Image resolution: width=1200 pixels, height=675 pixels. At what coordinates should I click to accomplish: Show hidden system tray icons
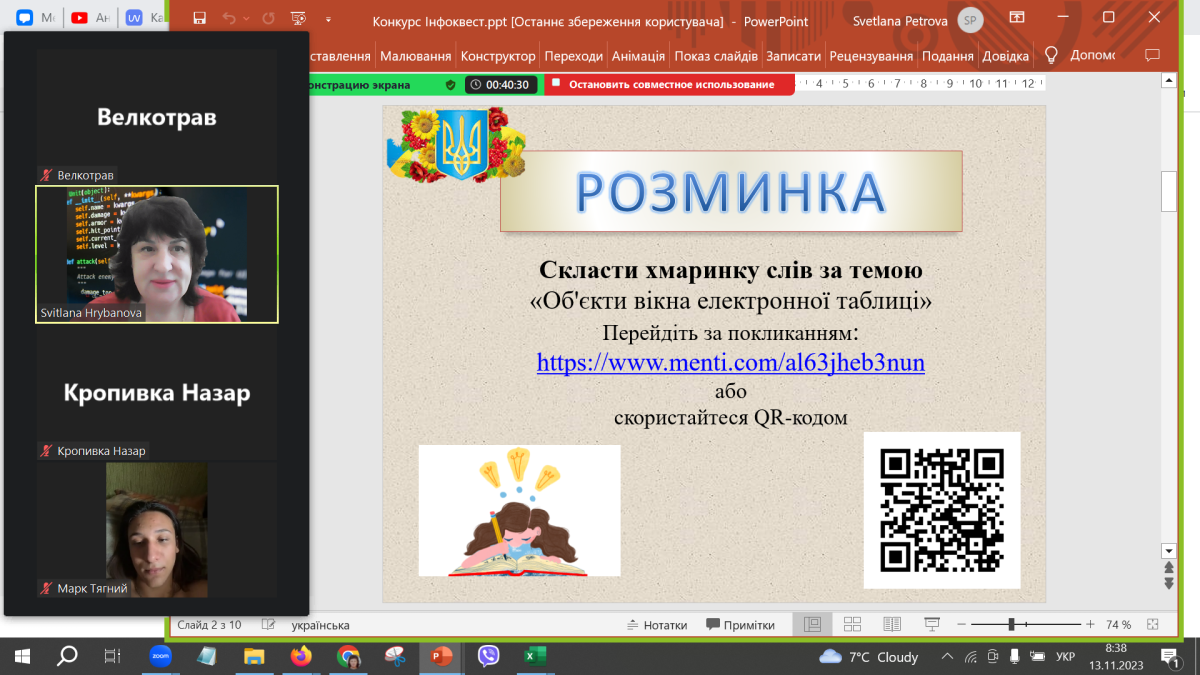[x=947, y=657]
